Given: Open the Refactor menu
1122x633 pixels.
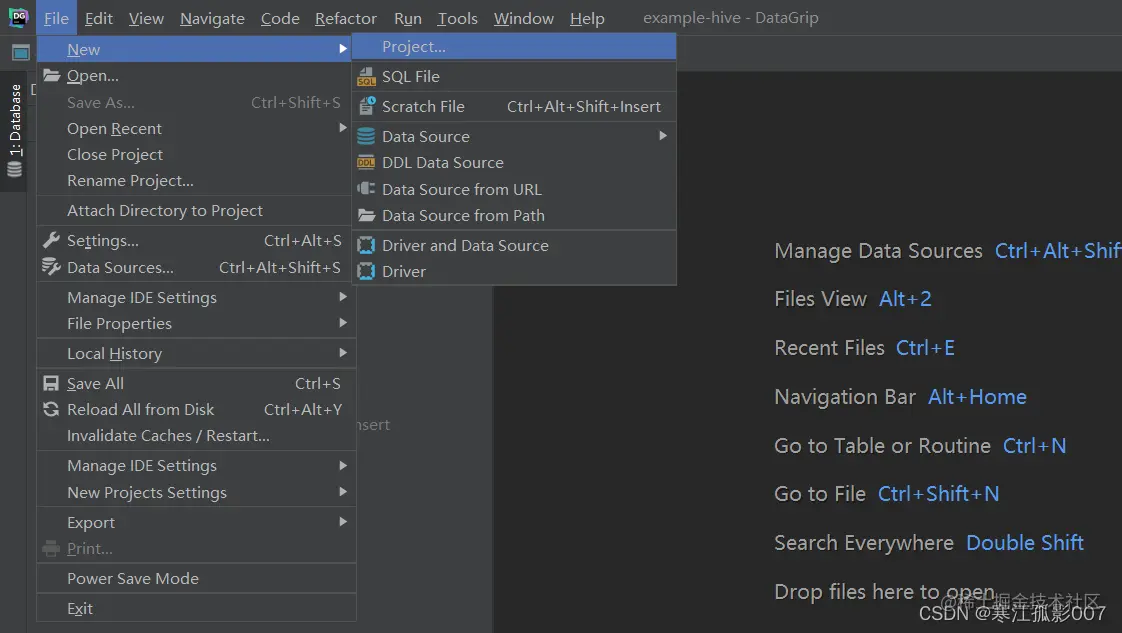Looking at the screenshot, I should (x=346, y=18).
